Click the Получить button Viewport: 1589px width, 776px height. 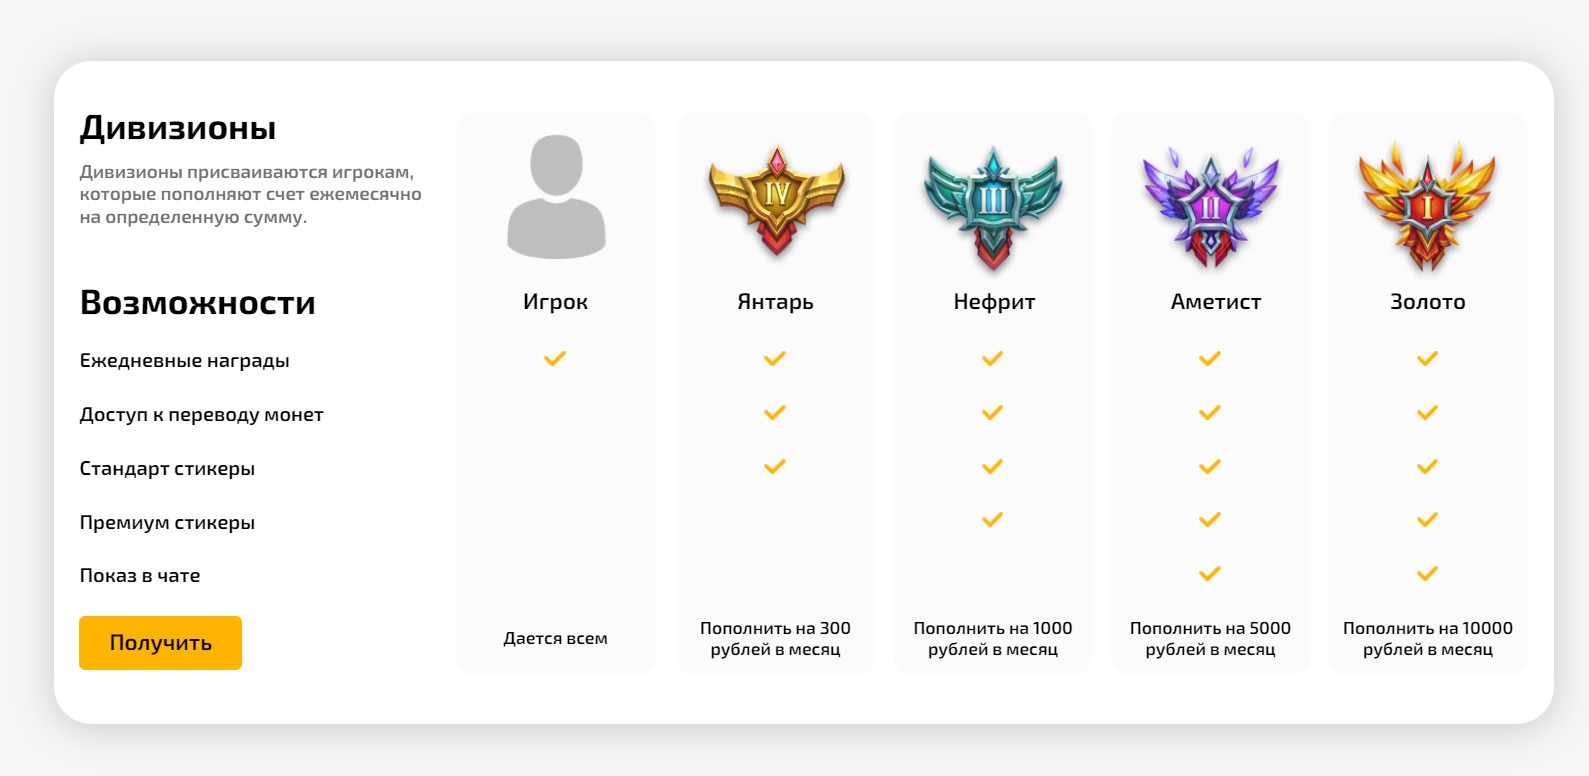point(160,643)
